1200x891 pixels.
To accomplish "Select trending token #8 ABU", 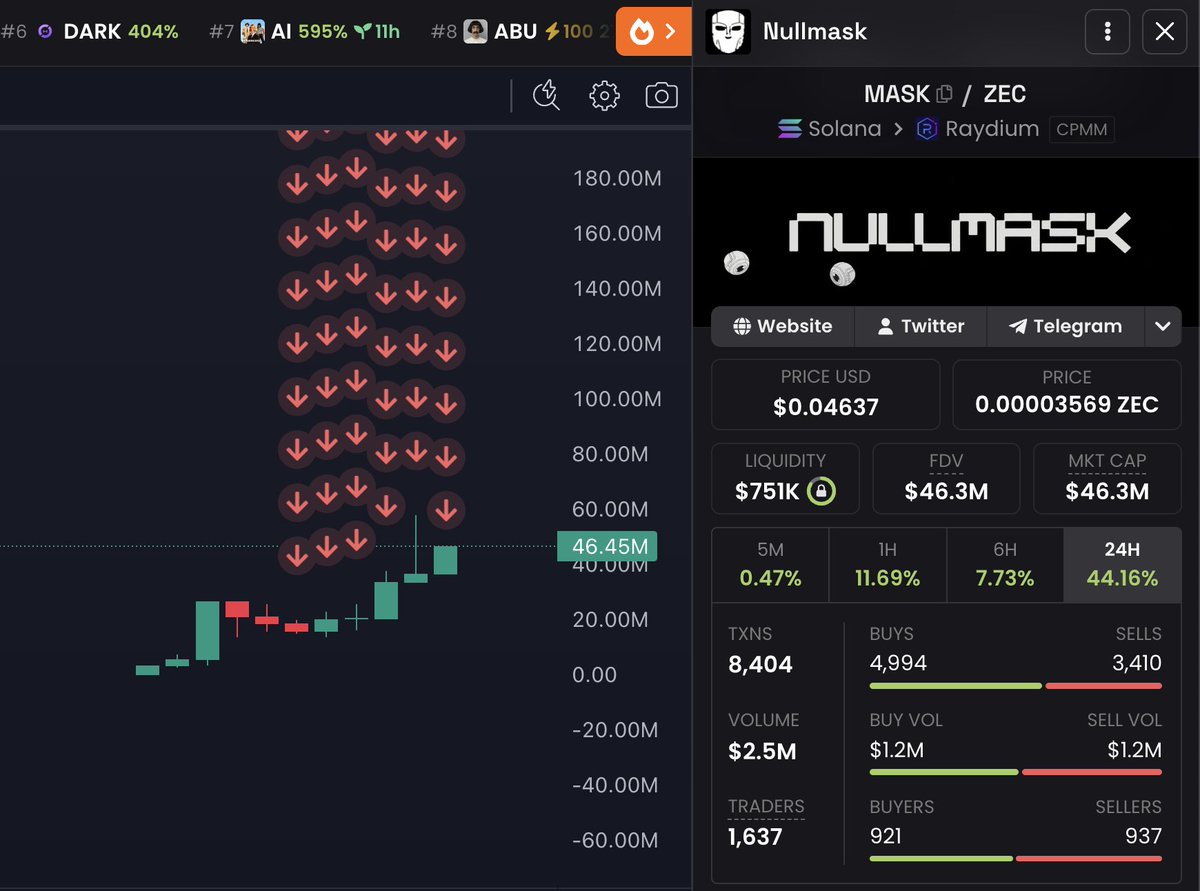I will coord(520,32).
